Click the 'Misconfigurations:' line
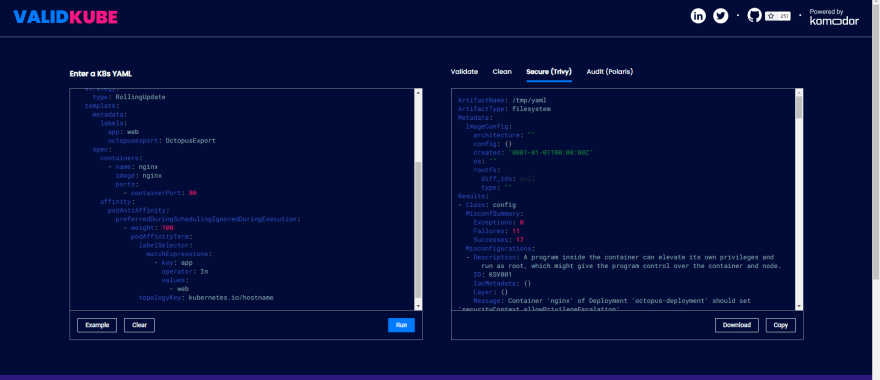This screenshot has width=880, height=380. click(500, 248)
